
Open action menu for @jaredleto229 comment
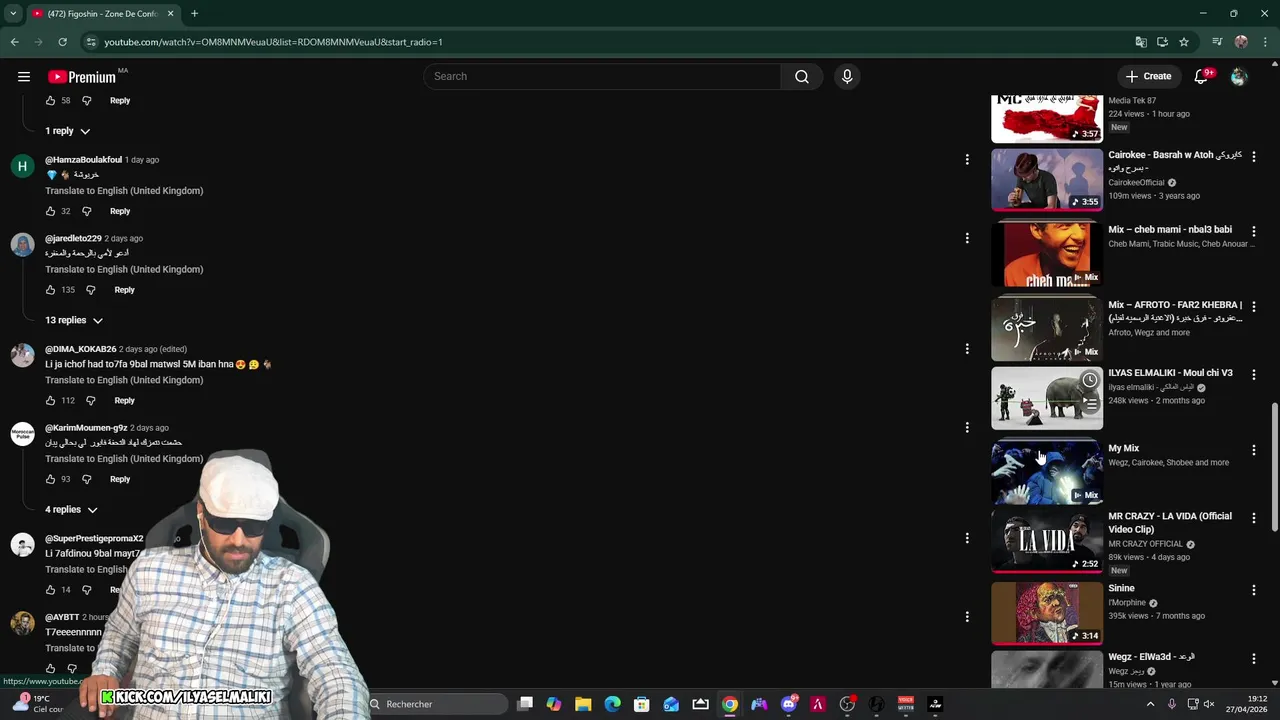[967, 238]
